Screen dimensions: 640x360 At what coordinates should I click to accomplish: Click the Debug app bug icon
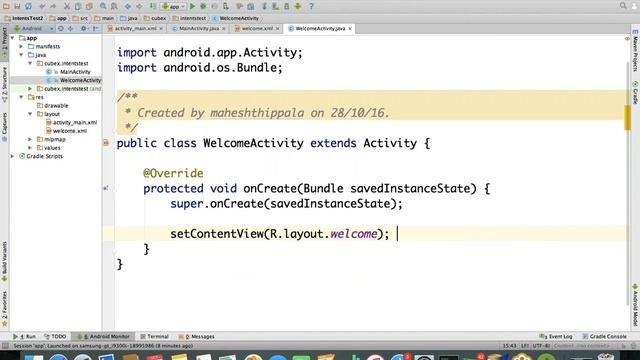[203, 6]
